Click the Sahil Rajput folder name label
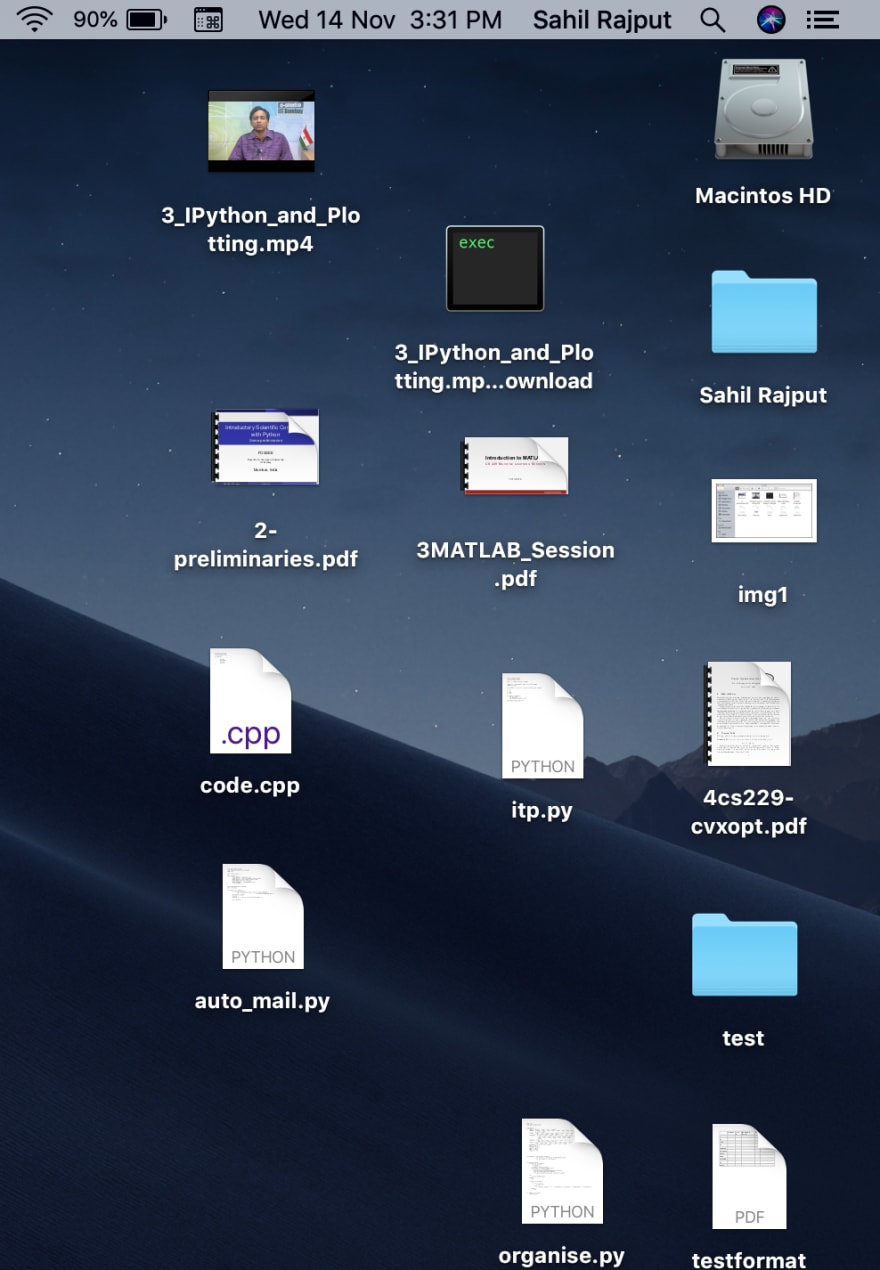 [x=763, y=395]
